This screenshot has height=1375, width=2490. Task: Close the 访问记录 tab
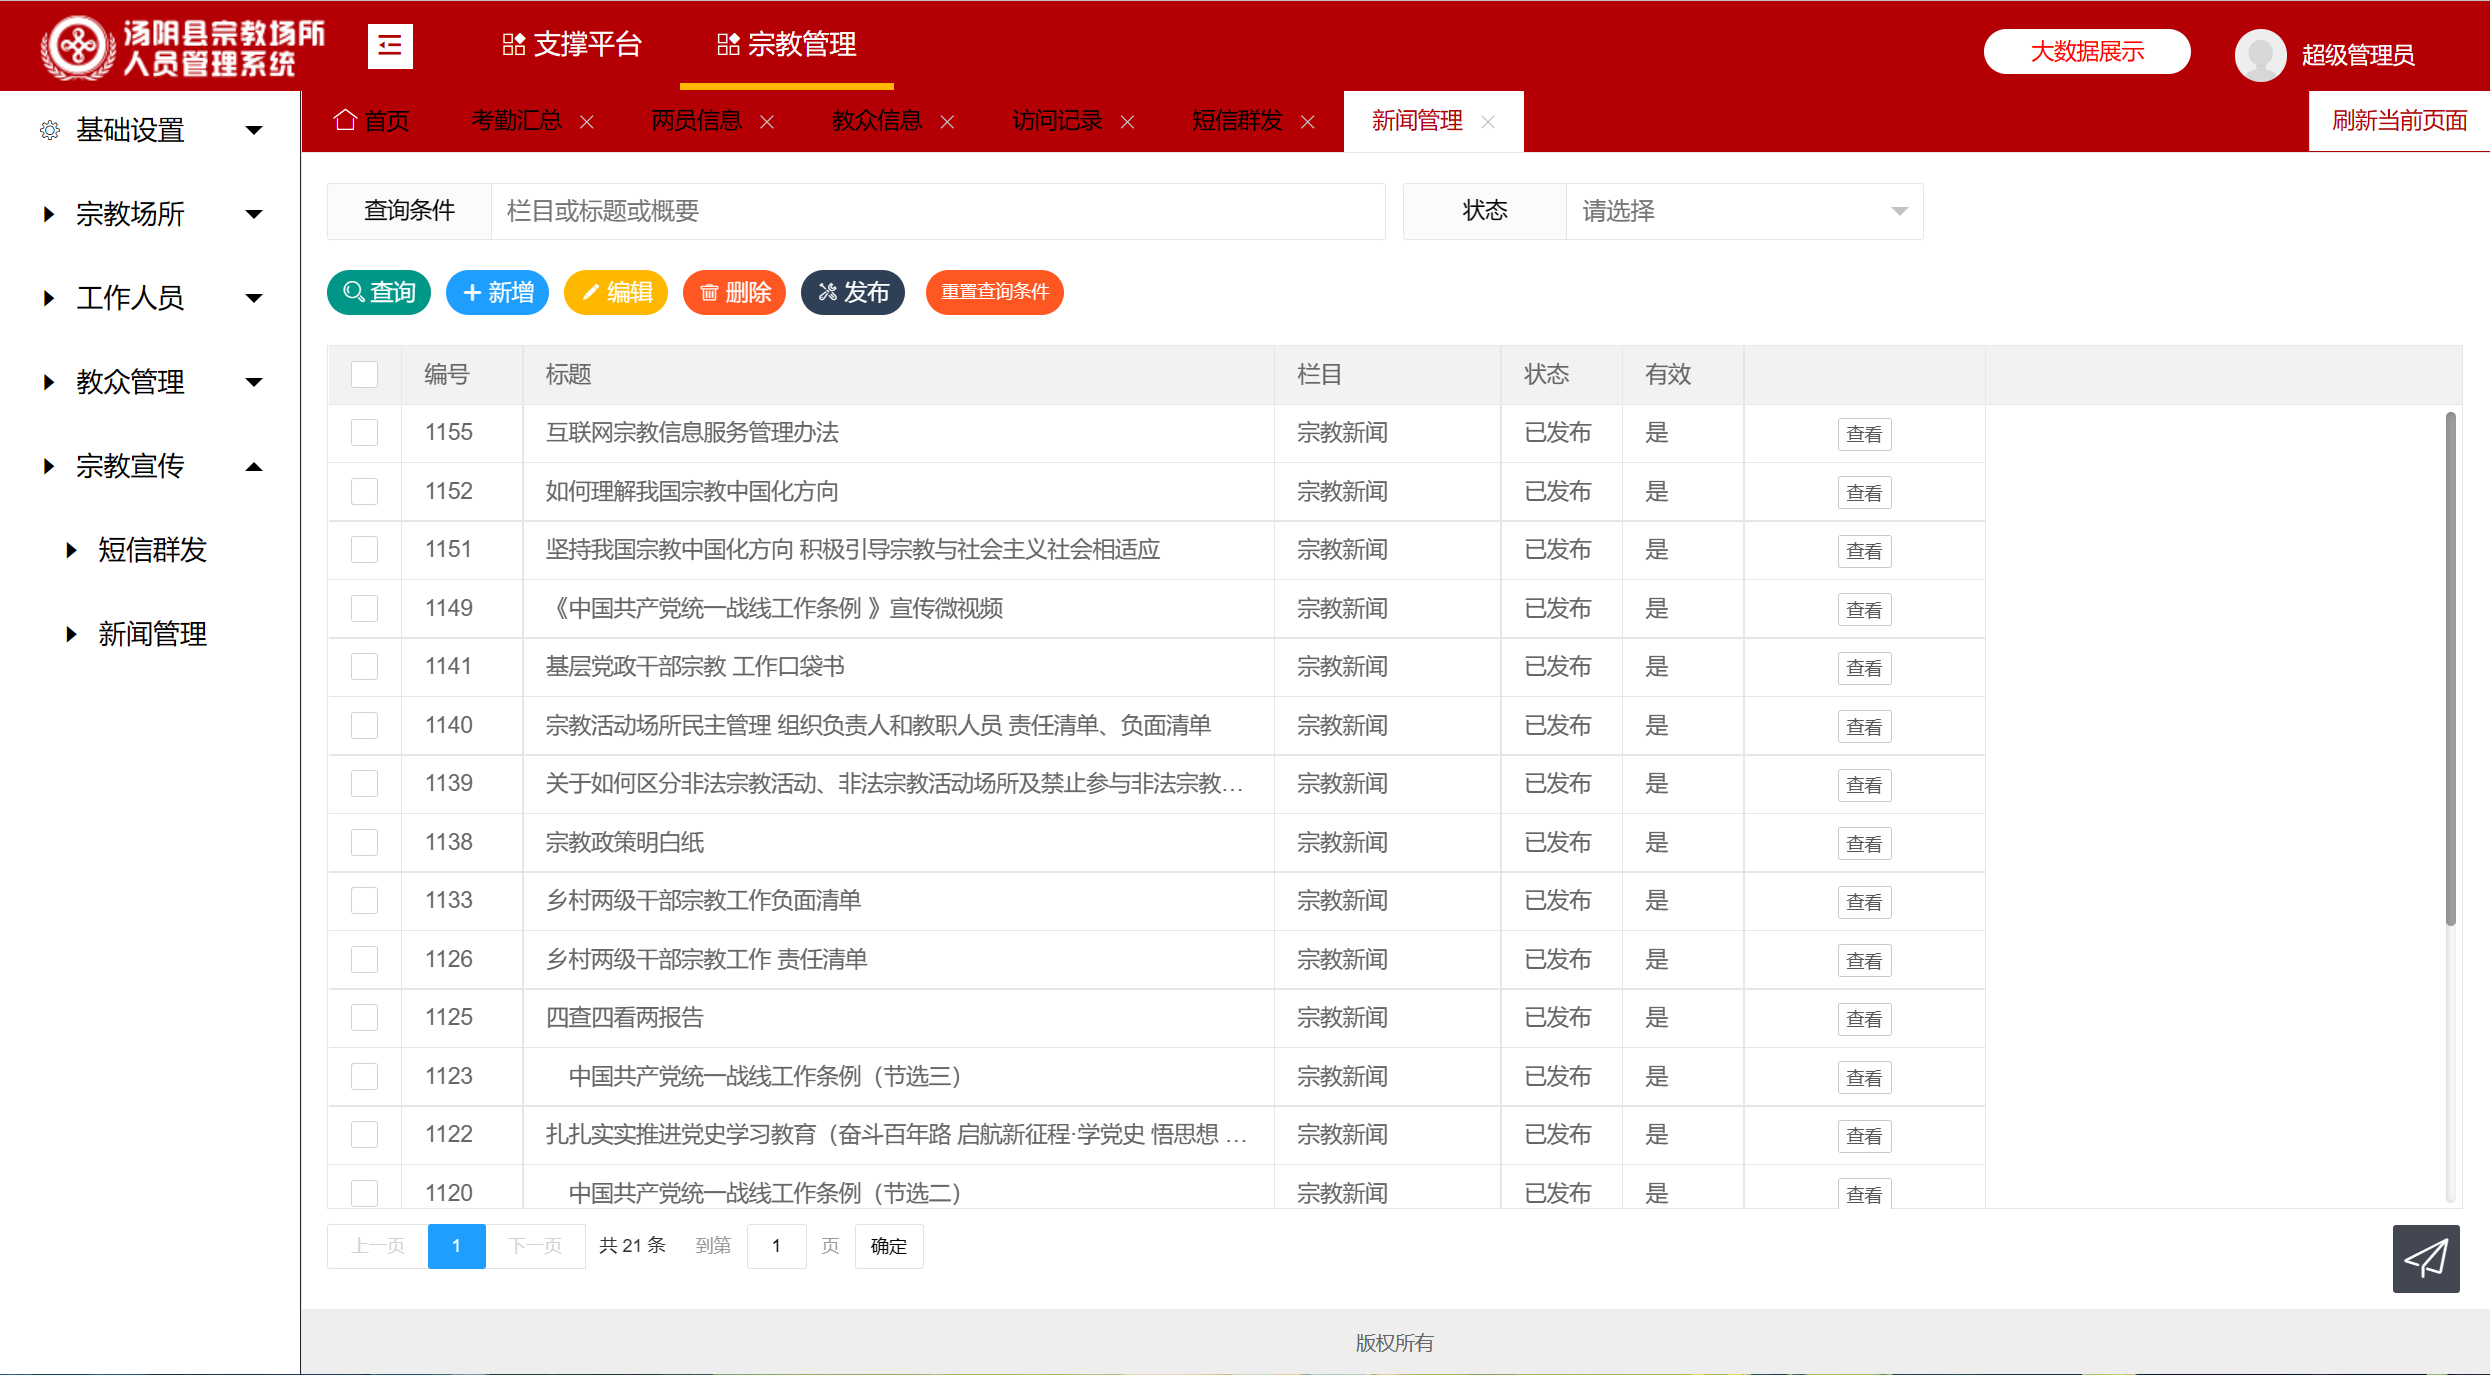tap(1127, 122)
